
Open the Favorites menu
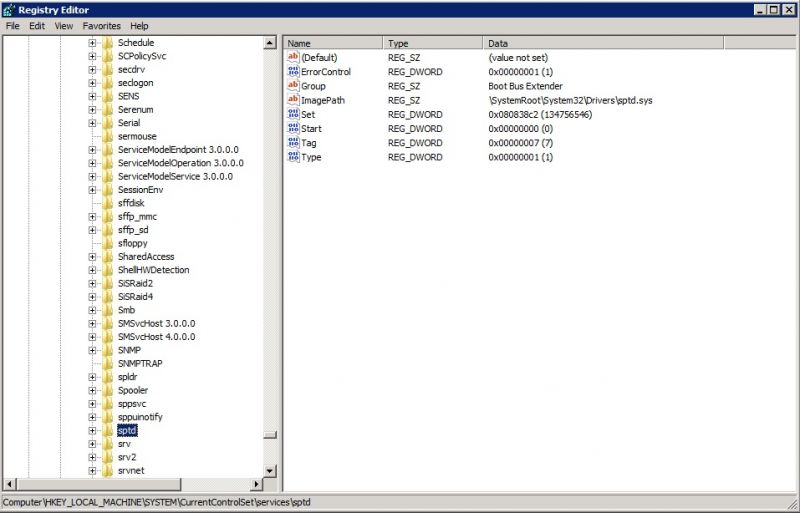click(x=101, y=25)
